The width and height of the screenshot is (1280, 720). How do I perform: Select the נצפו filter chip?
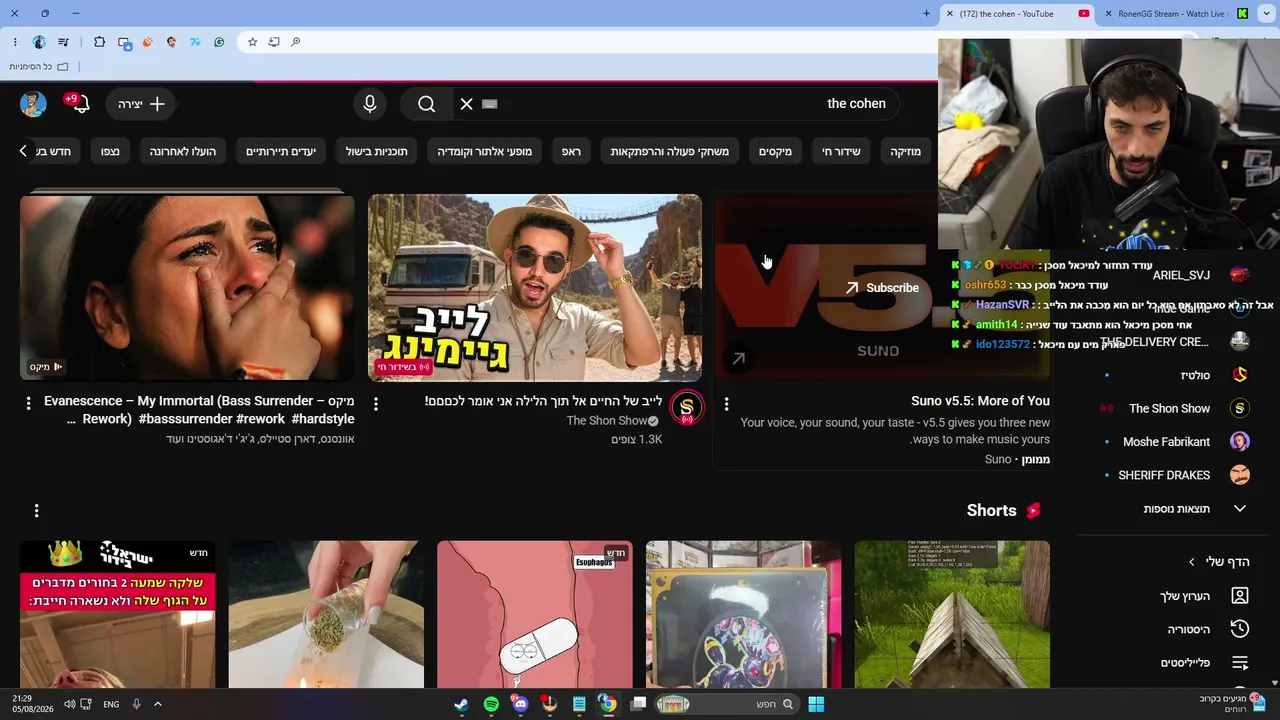[x=110, y=152]
